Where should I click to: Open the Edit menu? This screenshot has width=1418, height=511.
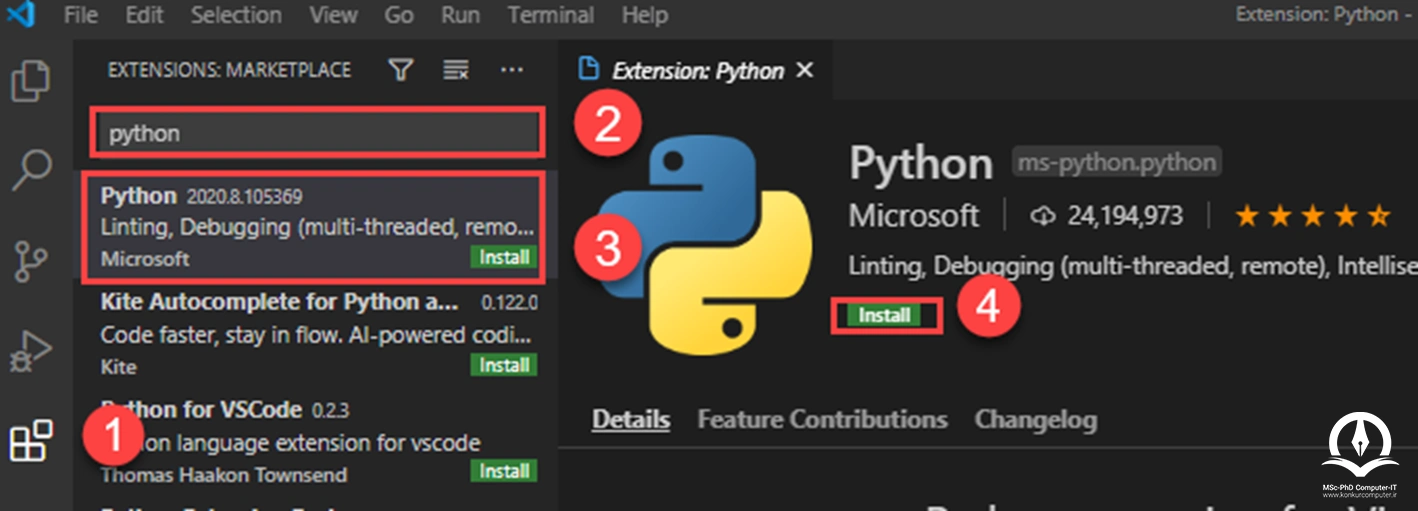(x=144, y=16)
